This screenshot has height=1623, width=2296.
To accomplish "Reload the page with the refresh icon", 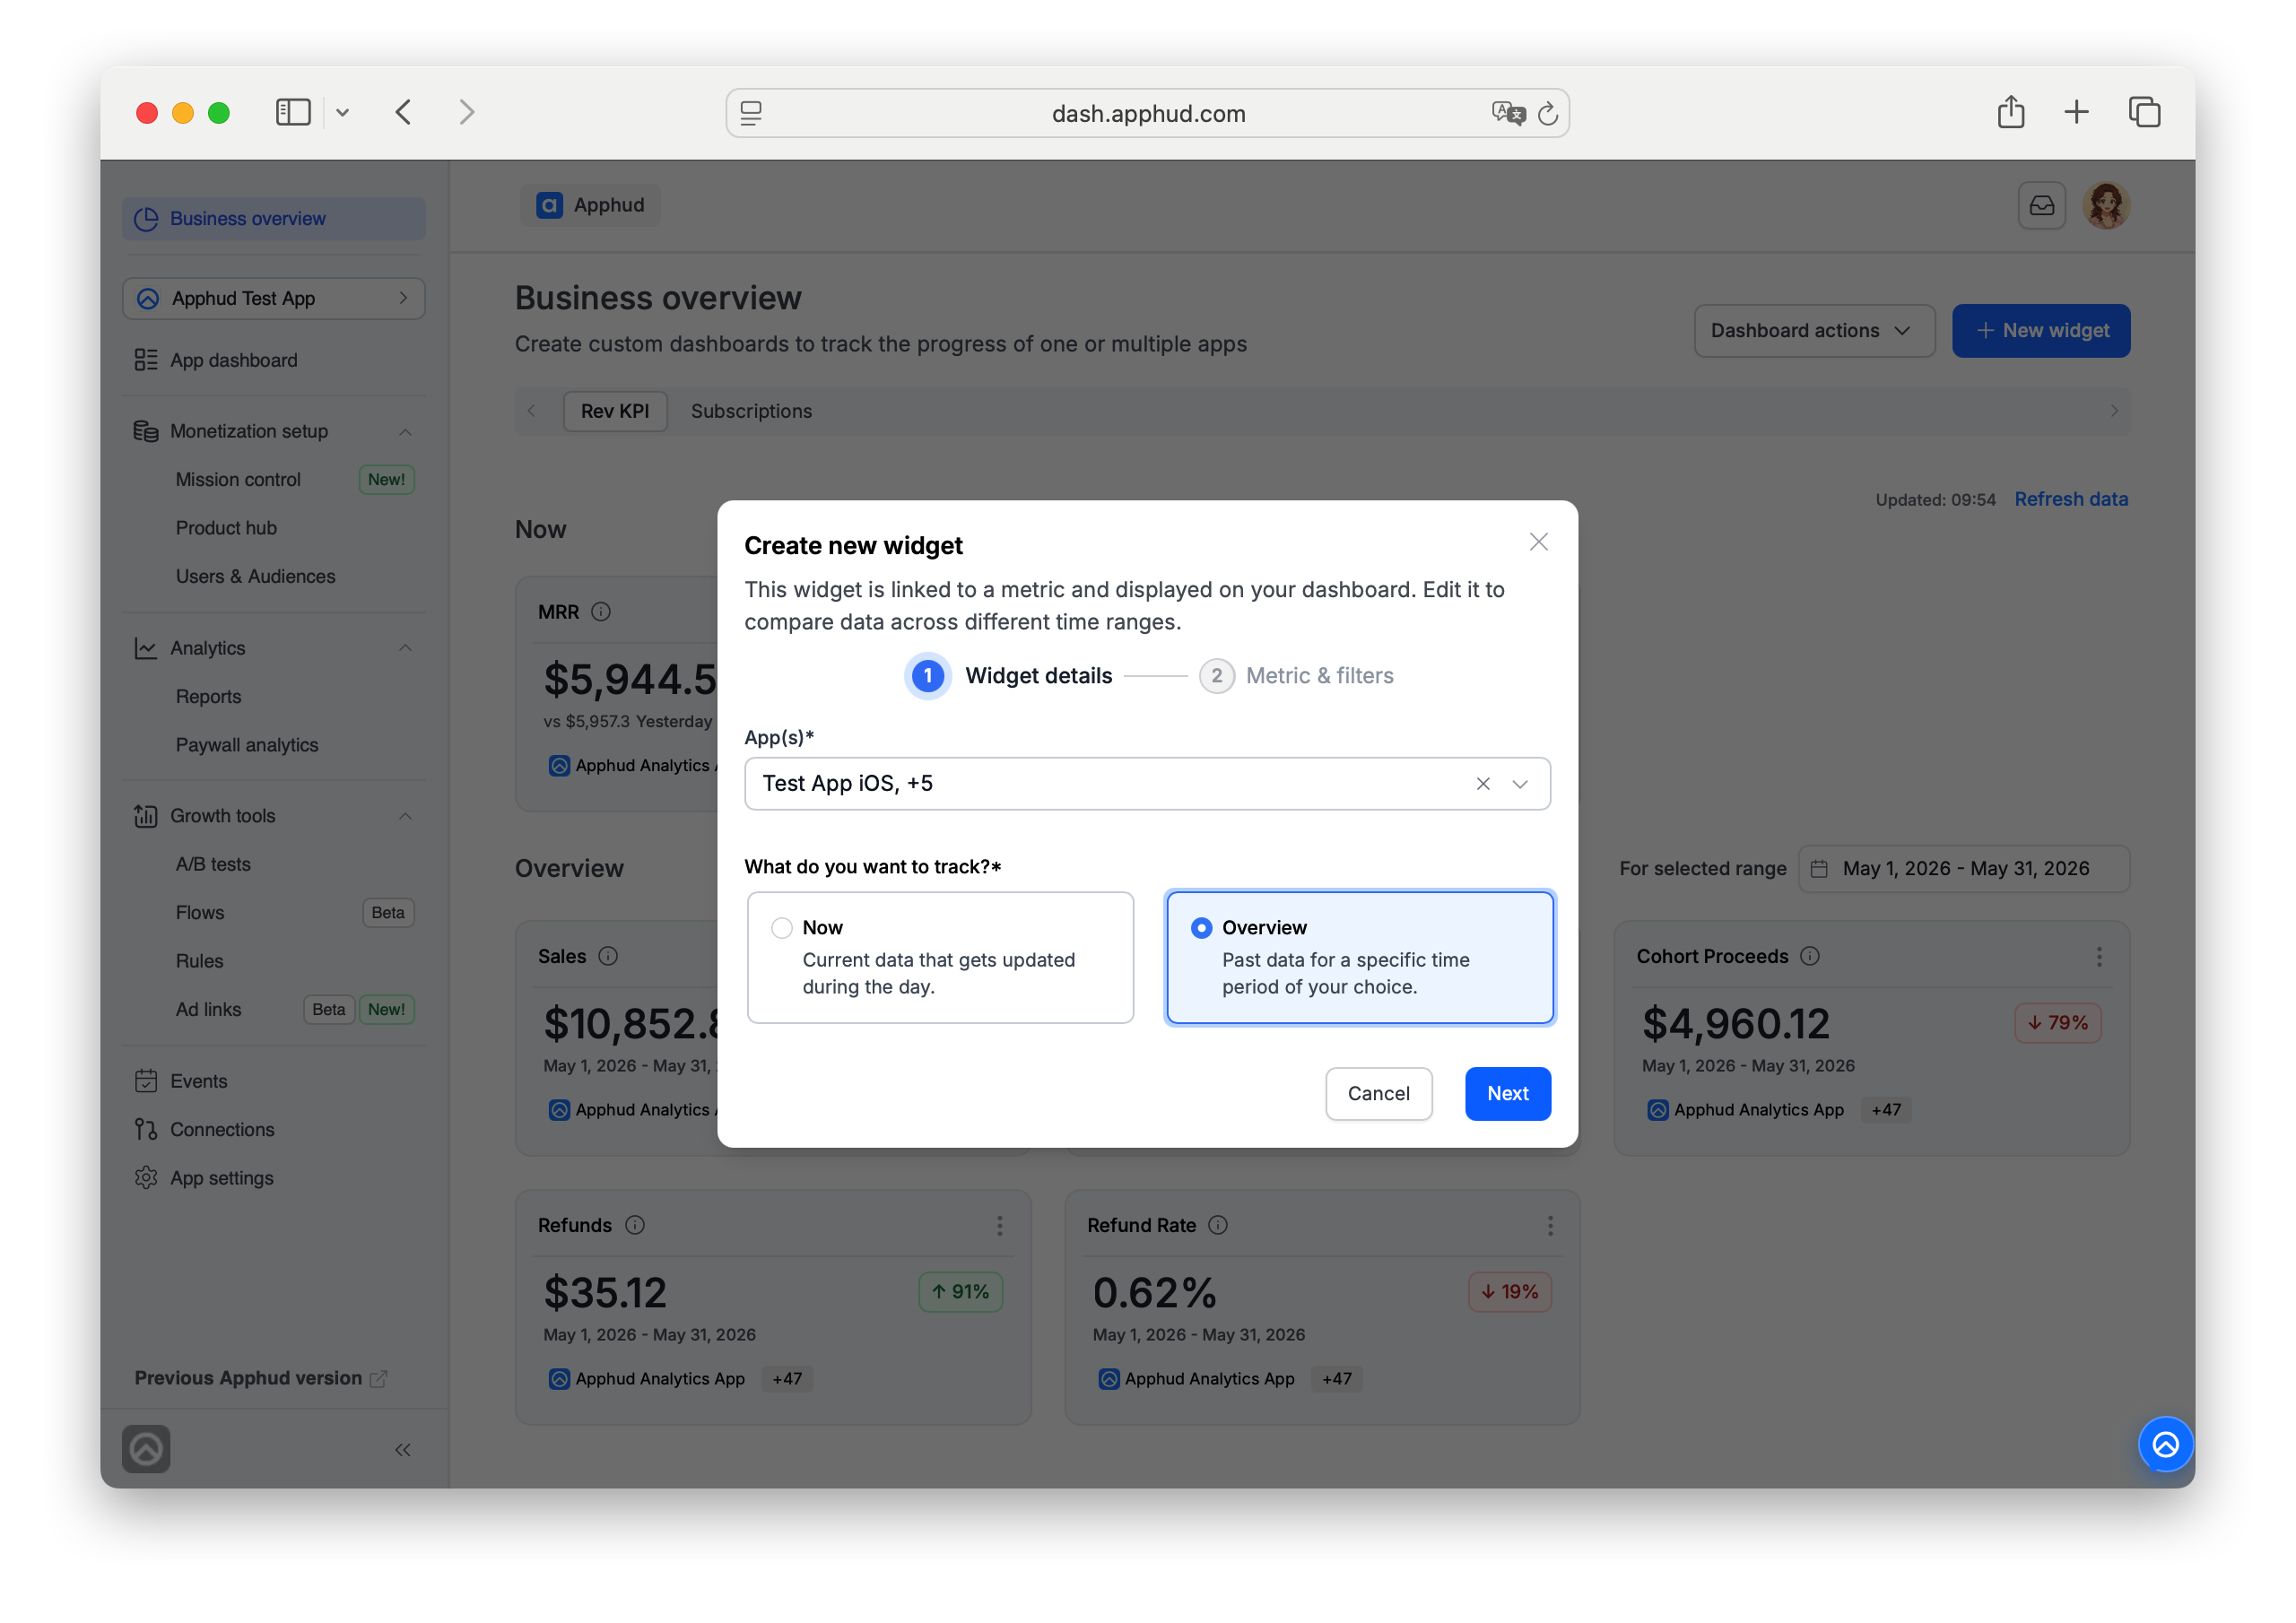I will click(1547, 113).
